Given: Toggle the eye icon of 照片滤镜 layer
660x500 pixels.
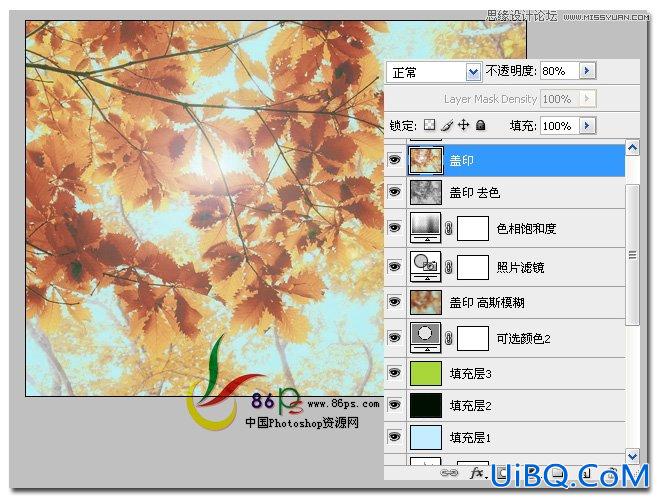Looking at the screenshot, I should click(394, 266).
